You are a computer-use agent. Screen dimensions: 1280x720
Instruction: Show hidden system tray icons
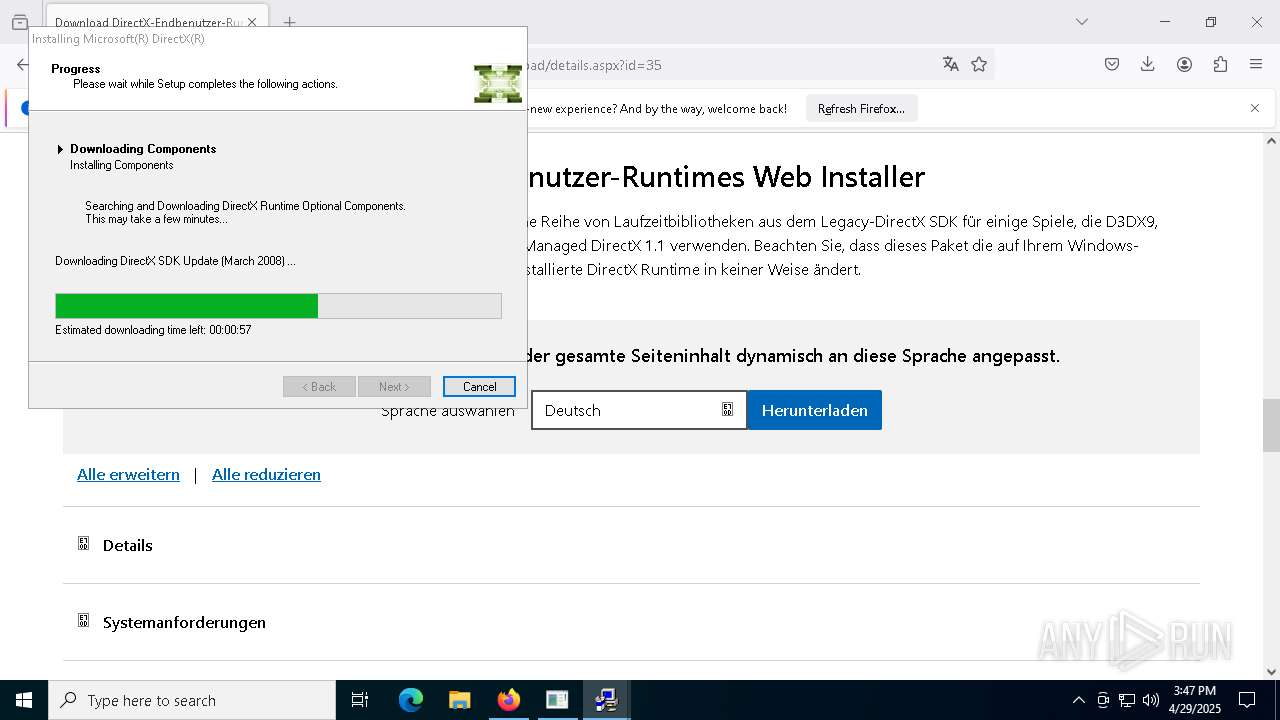[x=1078, y=700]
